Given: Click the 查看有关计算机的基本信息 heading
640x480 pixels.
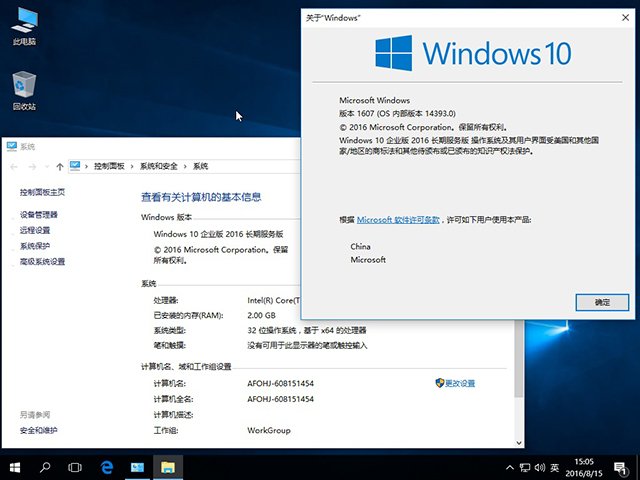Looking at the screenshot, I should tap(201, 197).
